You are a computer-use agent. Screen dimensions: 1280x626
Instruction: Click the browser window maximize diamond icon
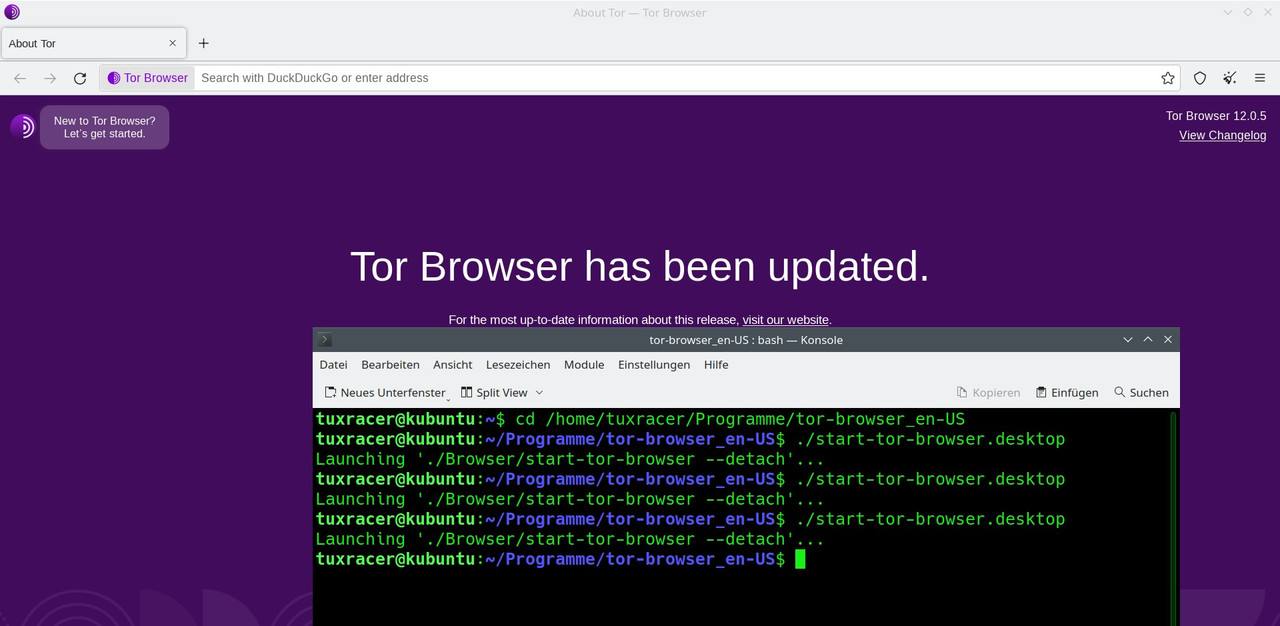tap(1248, 12)
